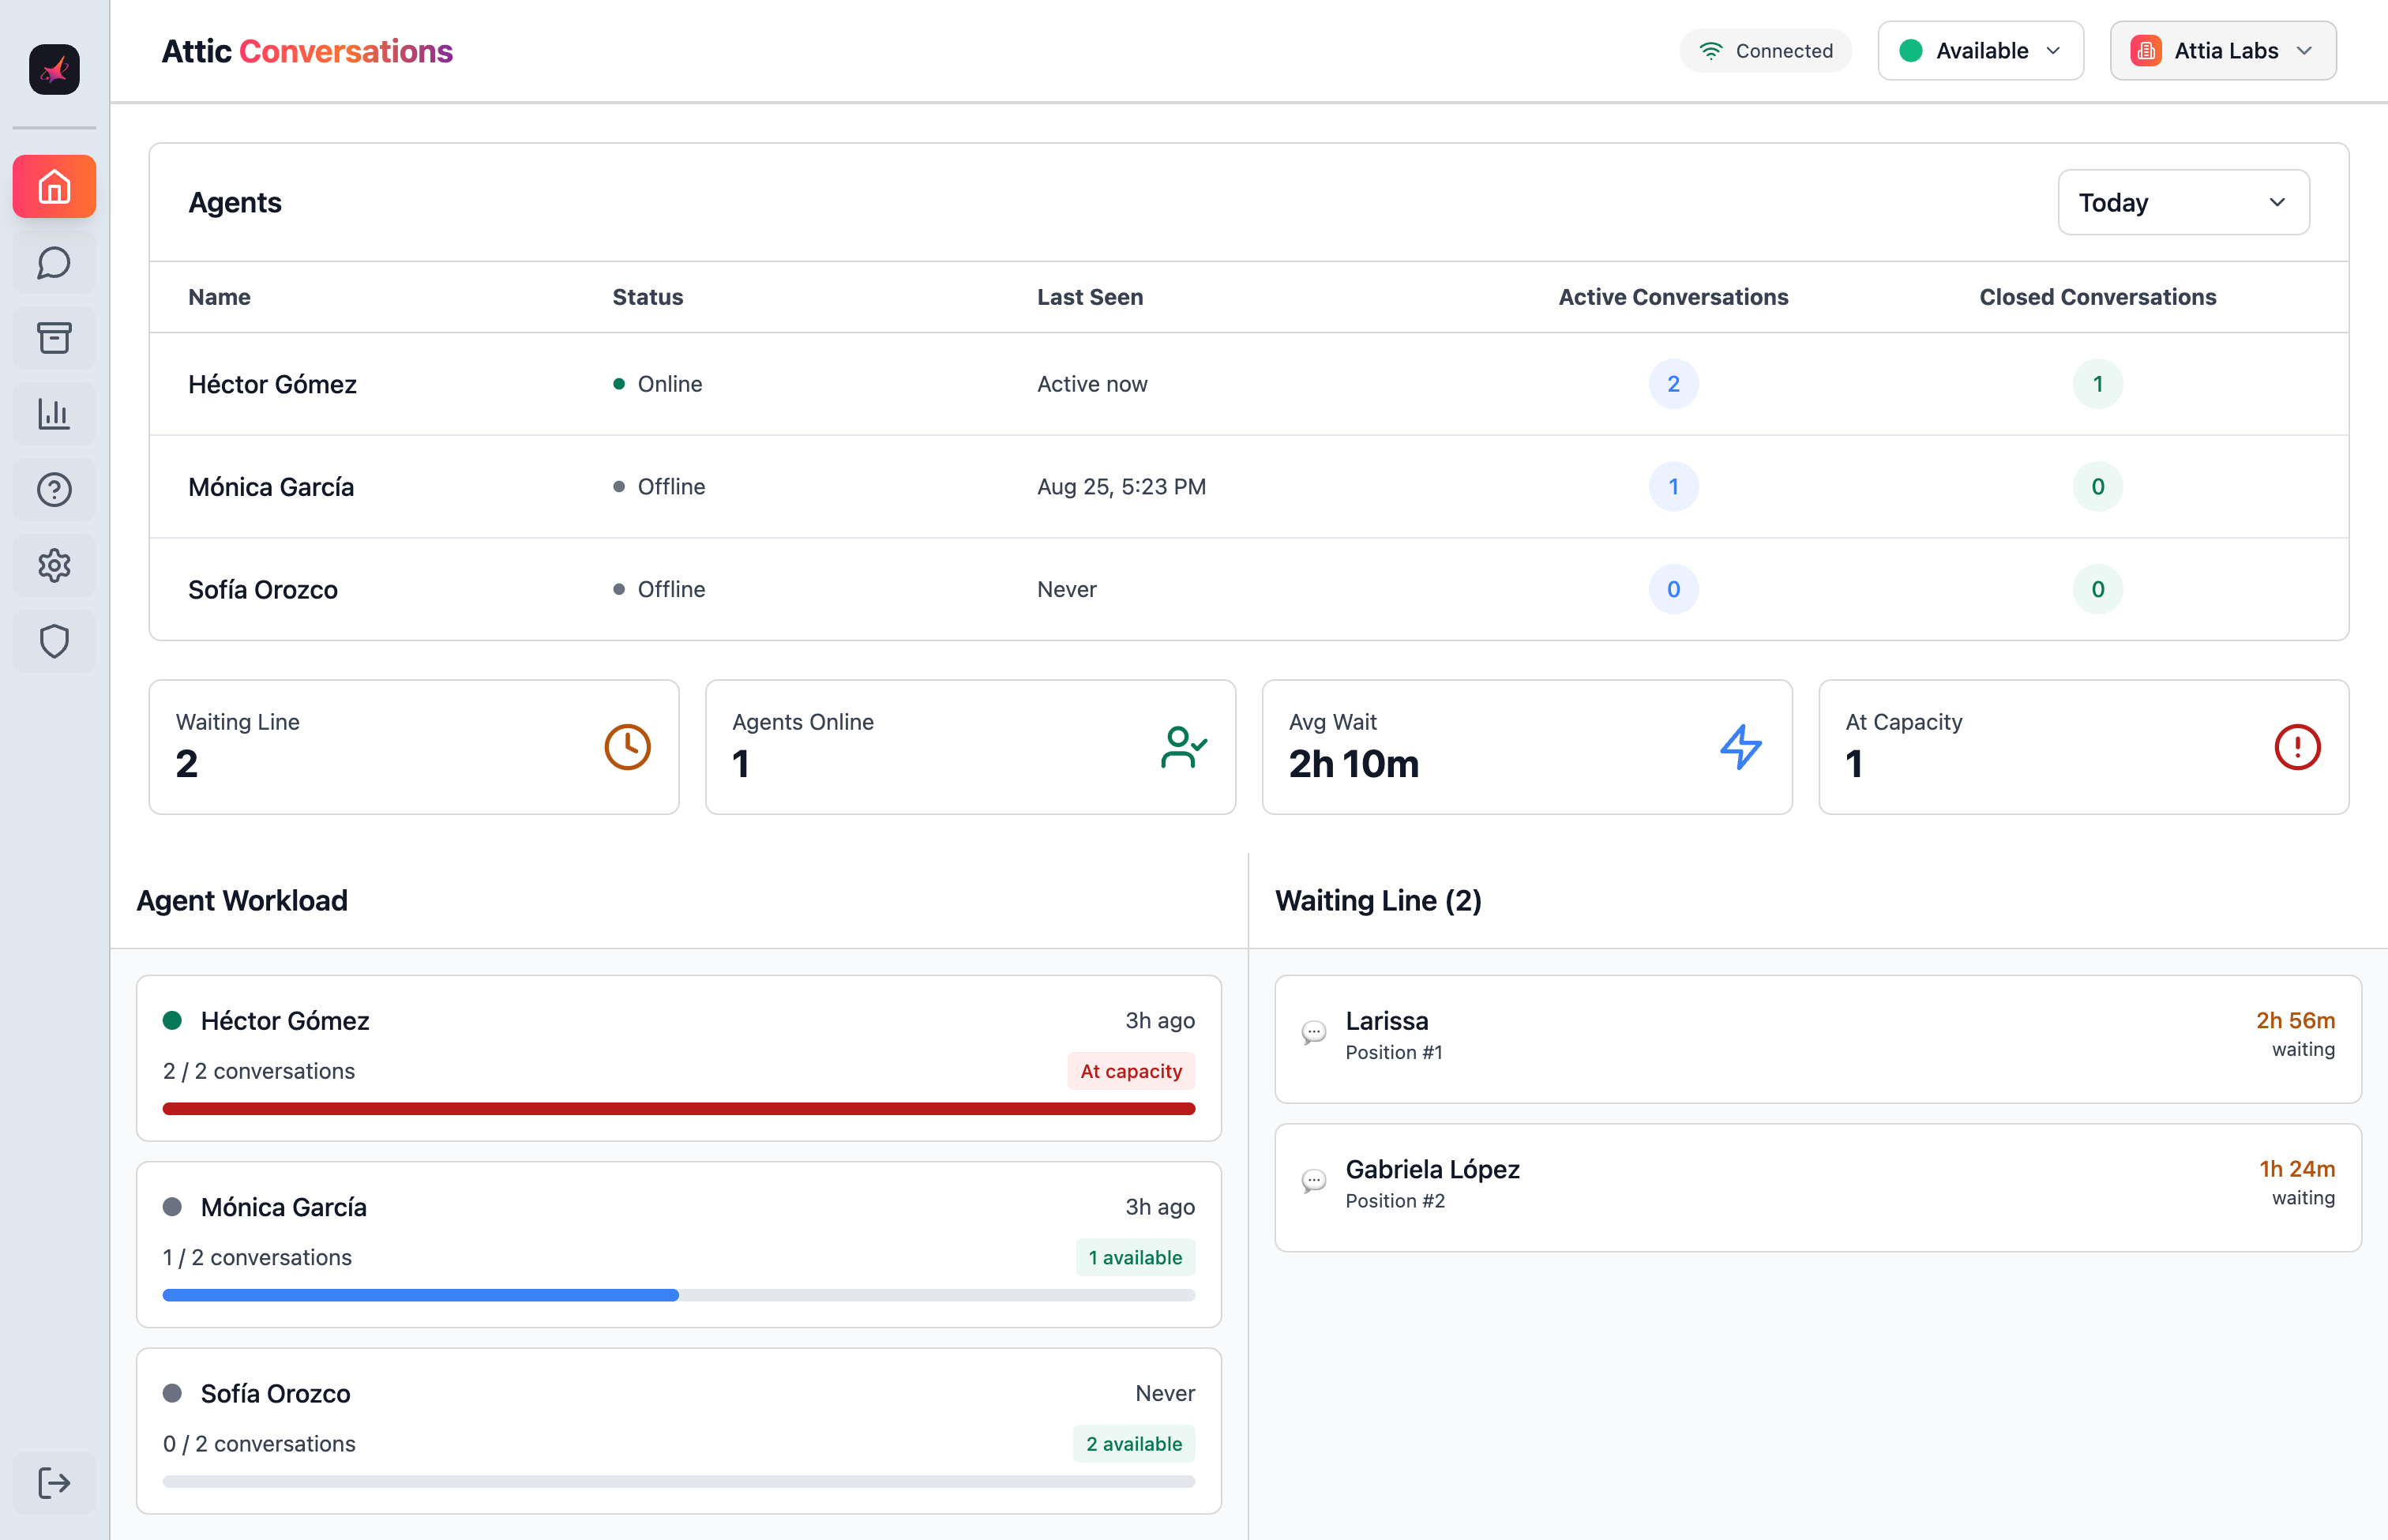Click Héctor Gómez's red capacity bar
2388x1540 pixels.
coord(678,1108)
